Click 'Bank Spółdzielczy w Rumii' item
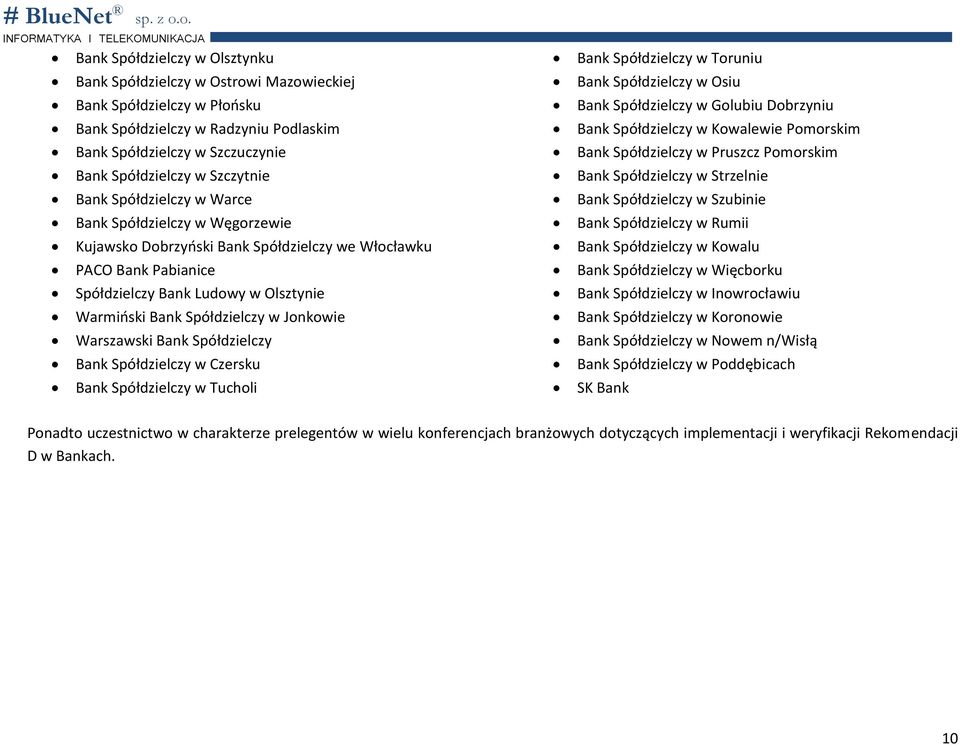 [662, 223]
